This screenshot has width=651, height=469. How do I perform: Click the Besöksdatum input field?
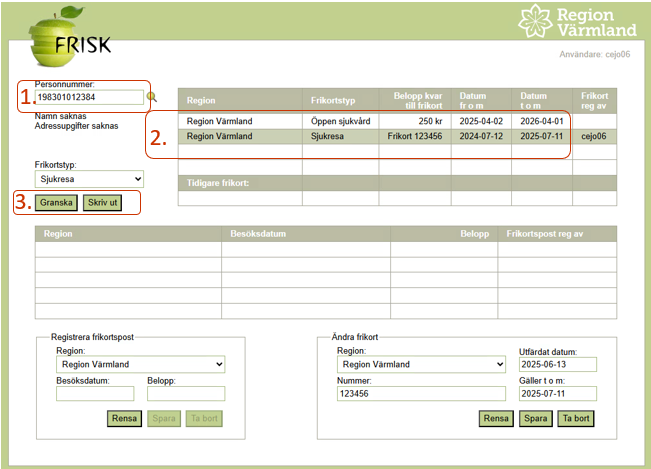point(95,394)
